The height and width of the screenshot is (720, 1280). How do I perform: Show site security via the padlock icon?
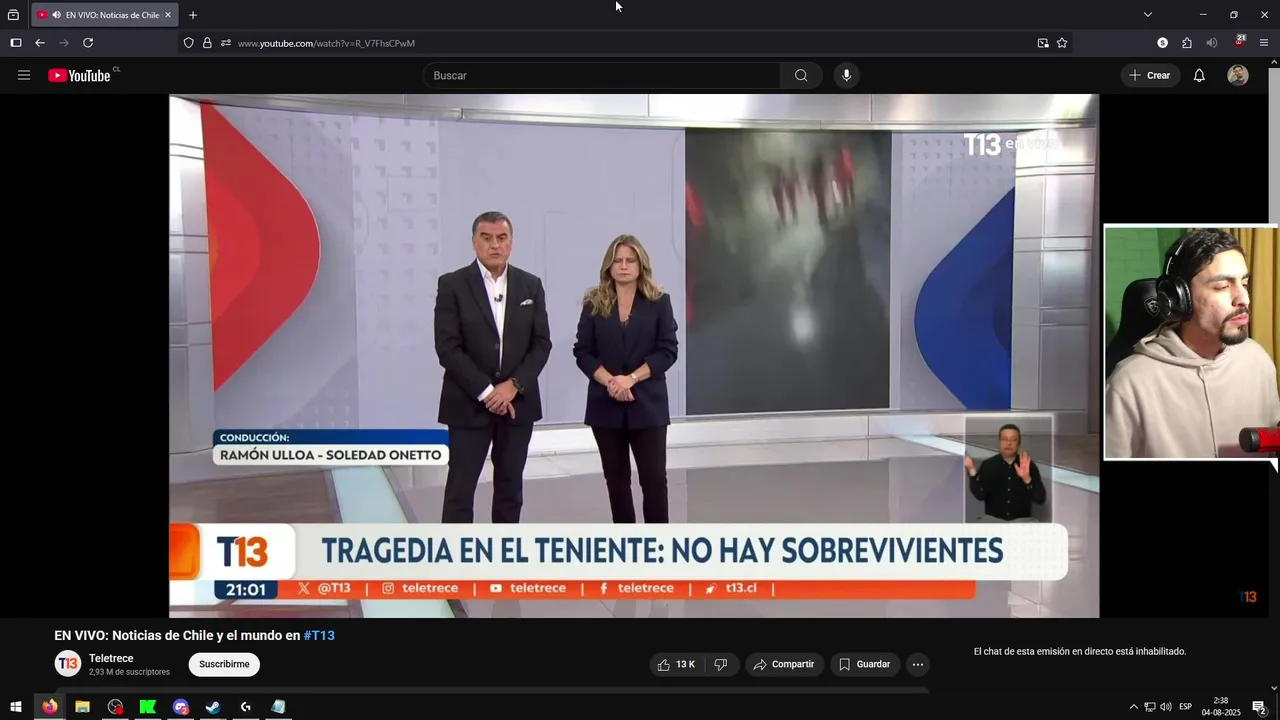[207, 43]
